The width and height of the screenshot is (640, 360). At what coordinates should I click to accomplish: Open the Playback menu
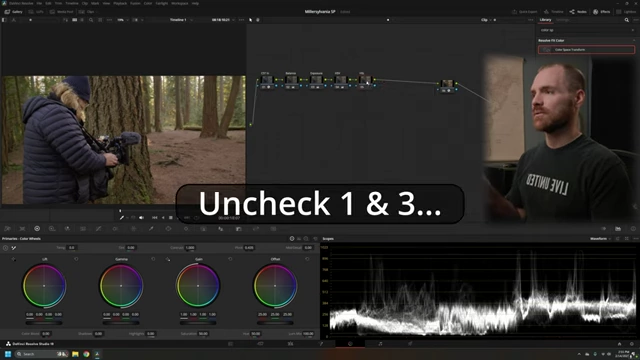tap(120, 3)
